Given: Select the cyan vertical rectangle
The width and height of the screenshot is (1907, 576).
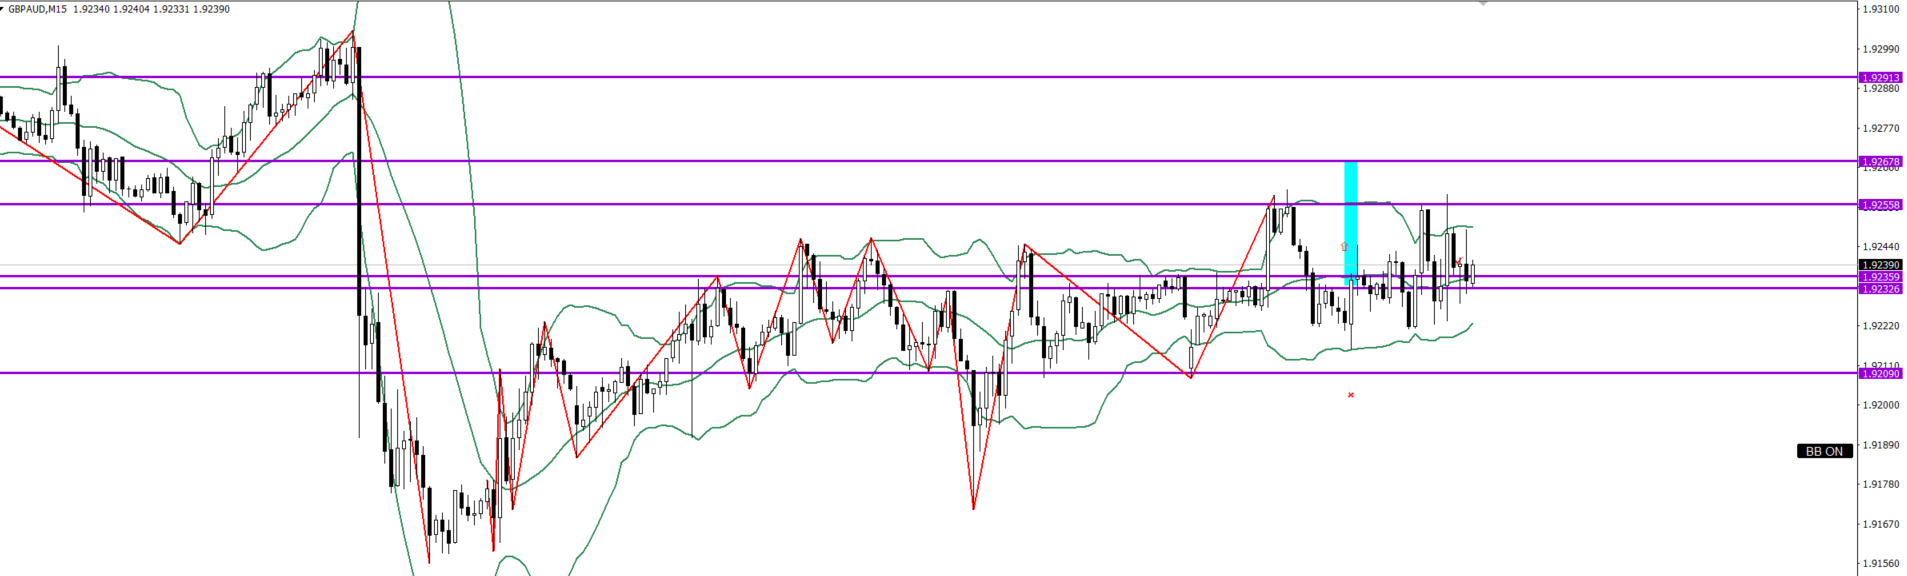Looking at the screenshot, I should (x=1350, y=220).
